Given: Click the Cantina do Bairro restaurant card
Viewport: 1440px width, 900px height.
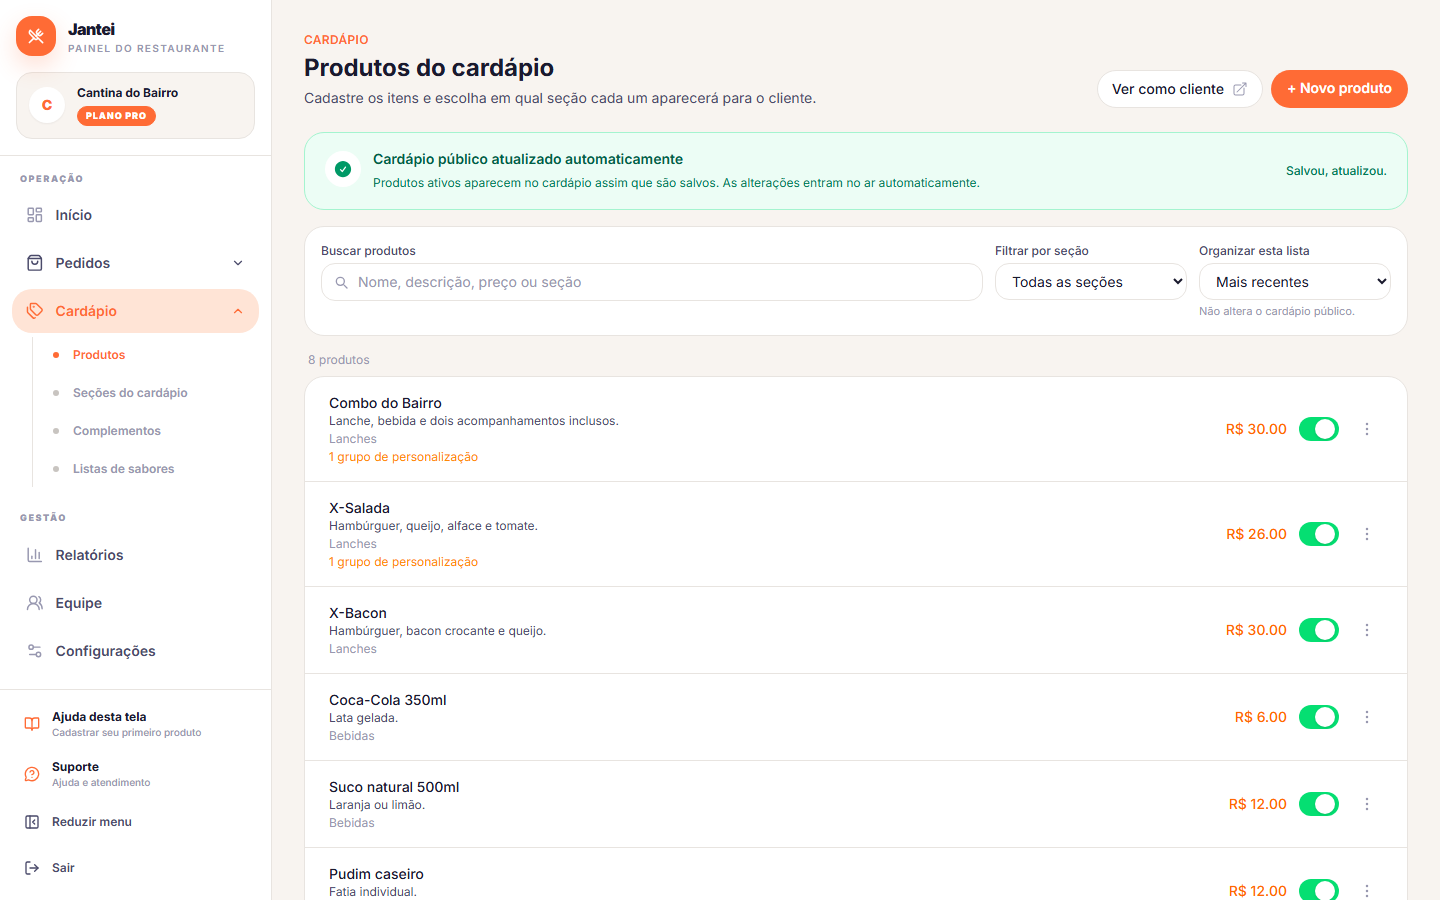Looking at the screenshot, I should tap(136, 105).
